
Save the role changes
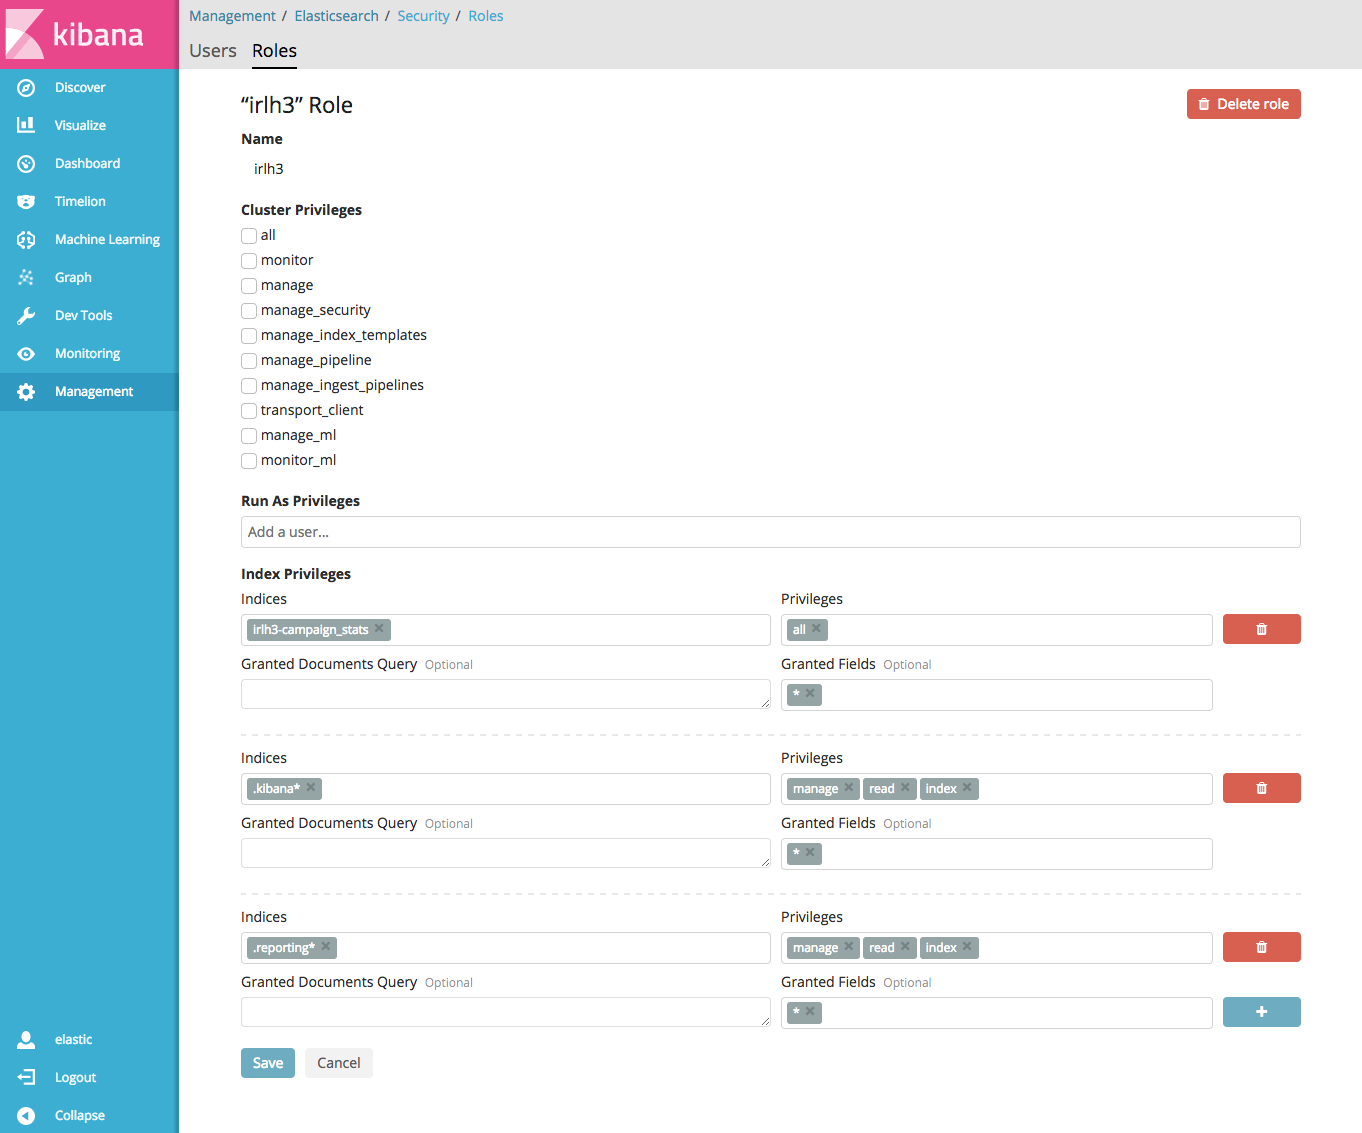click(268, 1063)
